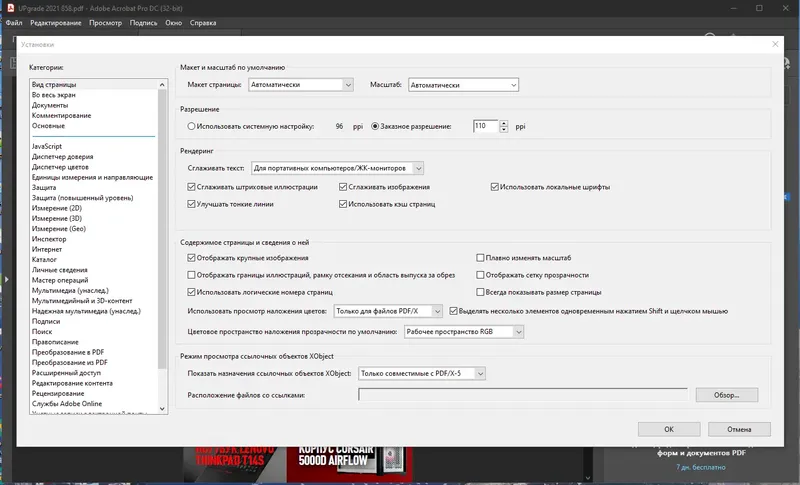Select Использовать системную настройку radio button
This screenshot has height=485, width=800.
(x=191, y=126)
